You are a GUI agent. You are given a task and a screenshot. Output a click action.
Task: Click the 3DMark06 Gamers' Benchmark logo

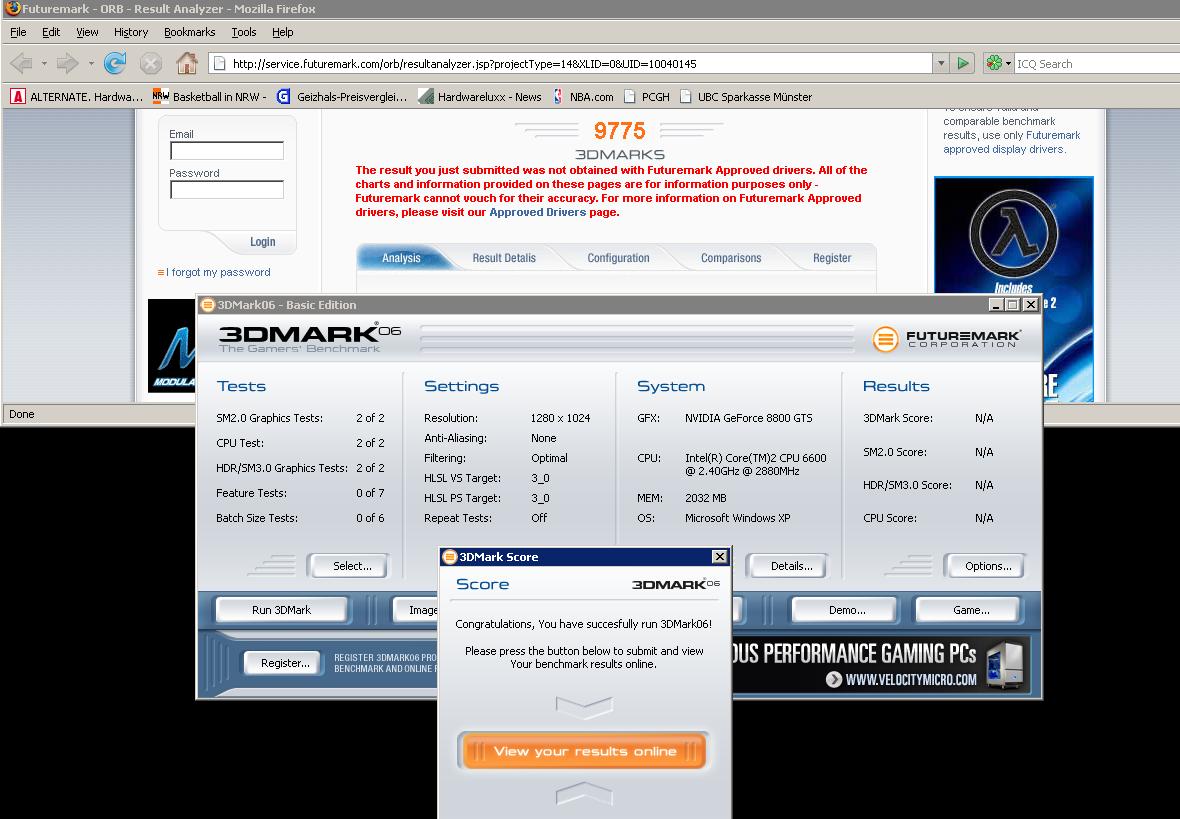tap(309, 338)
